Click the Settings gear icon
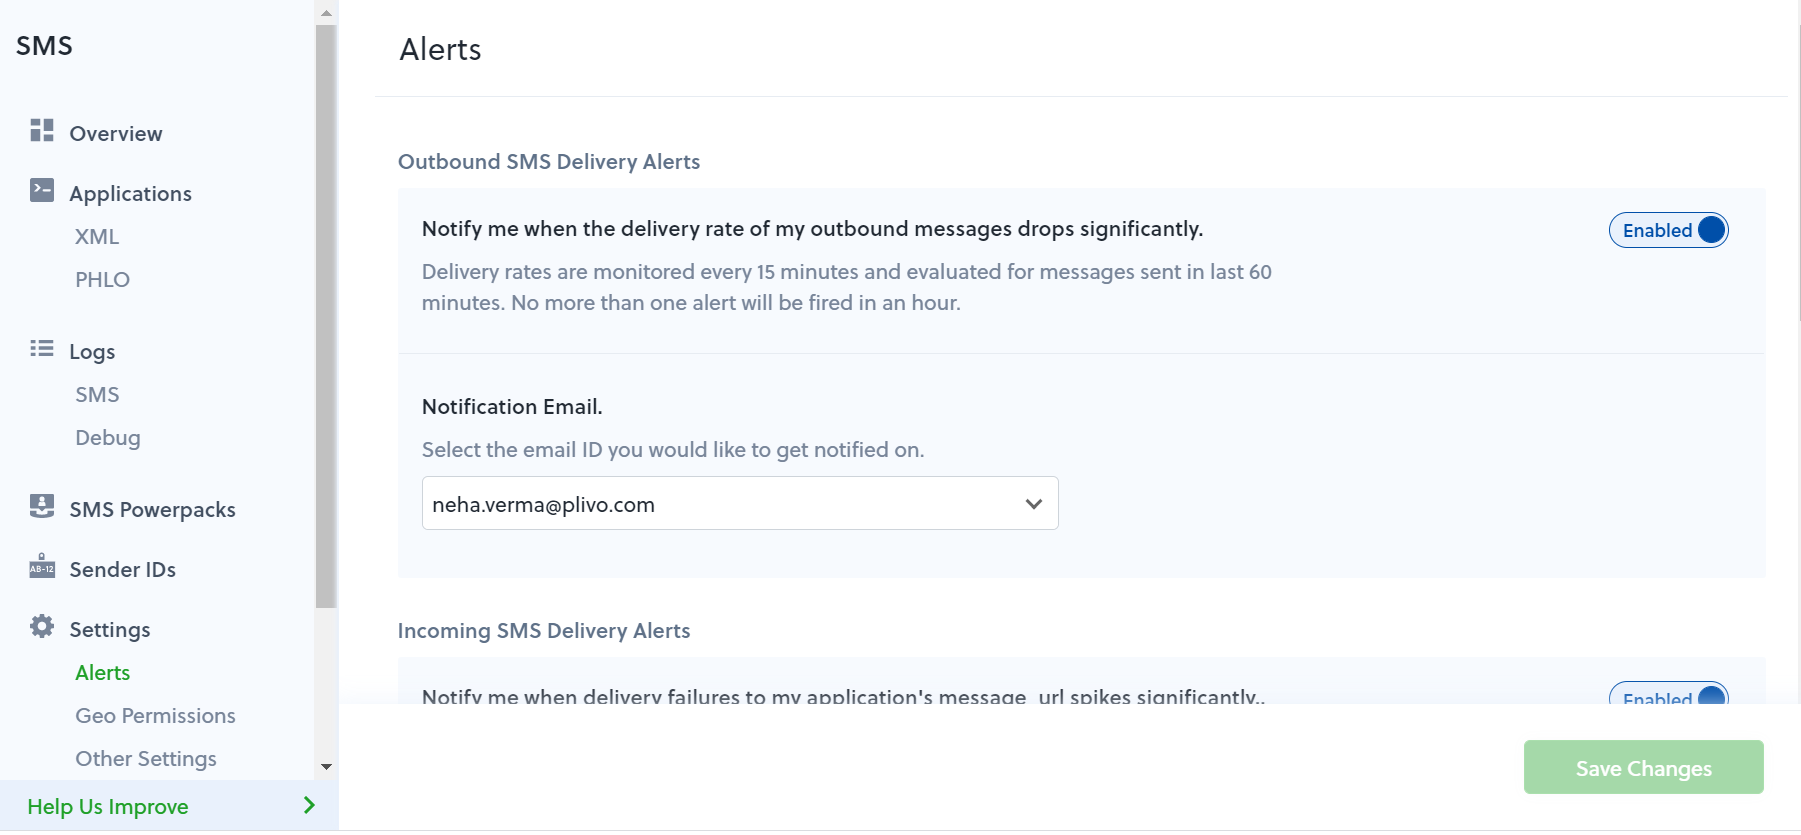 pos(42,626)
